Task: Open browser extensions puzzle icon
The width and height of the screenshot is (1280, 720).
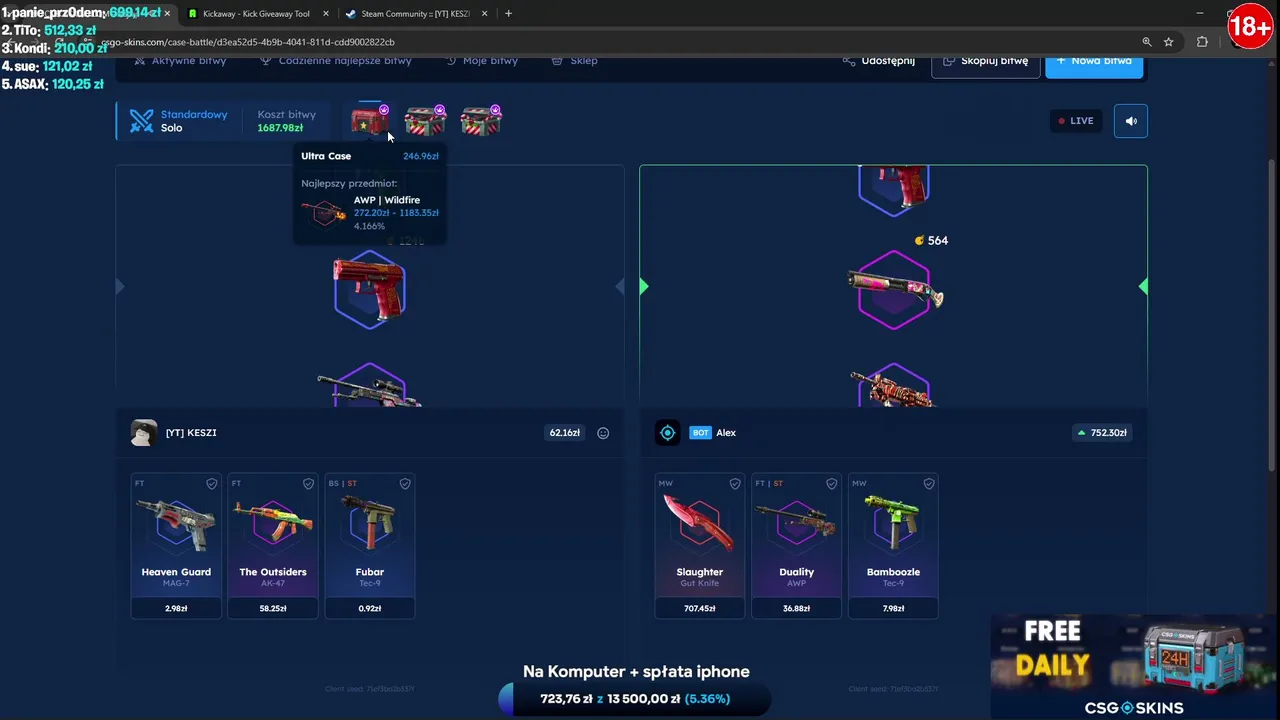Action: click(1202, 42)
